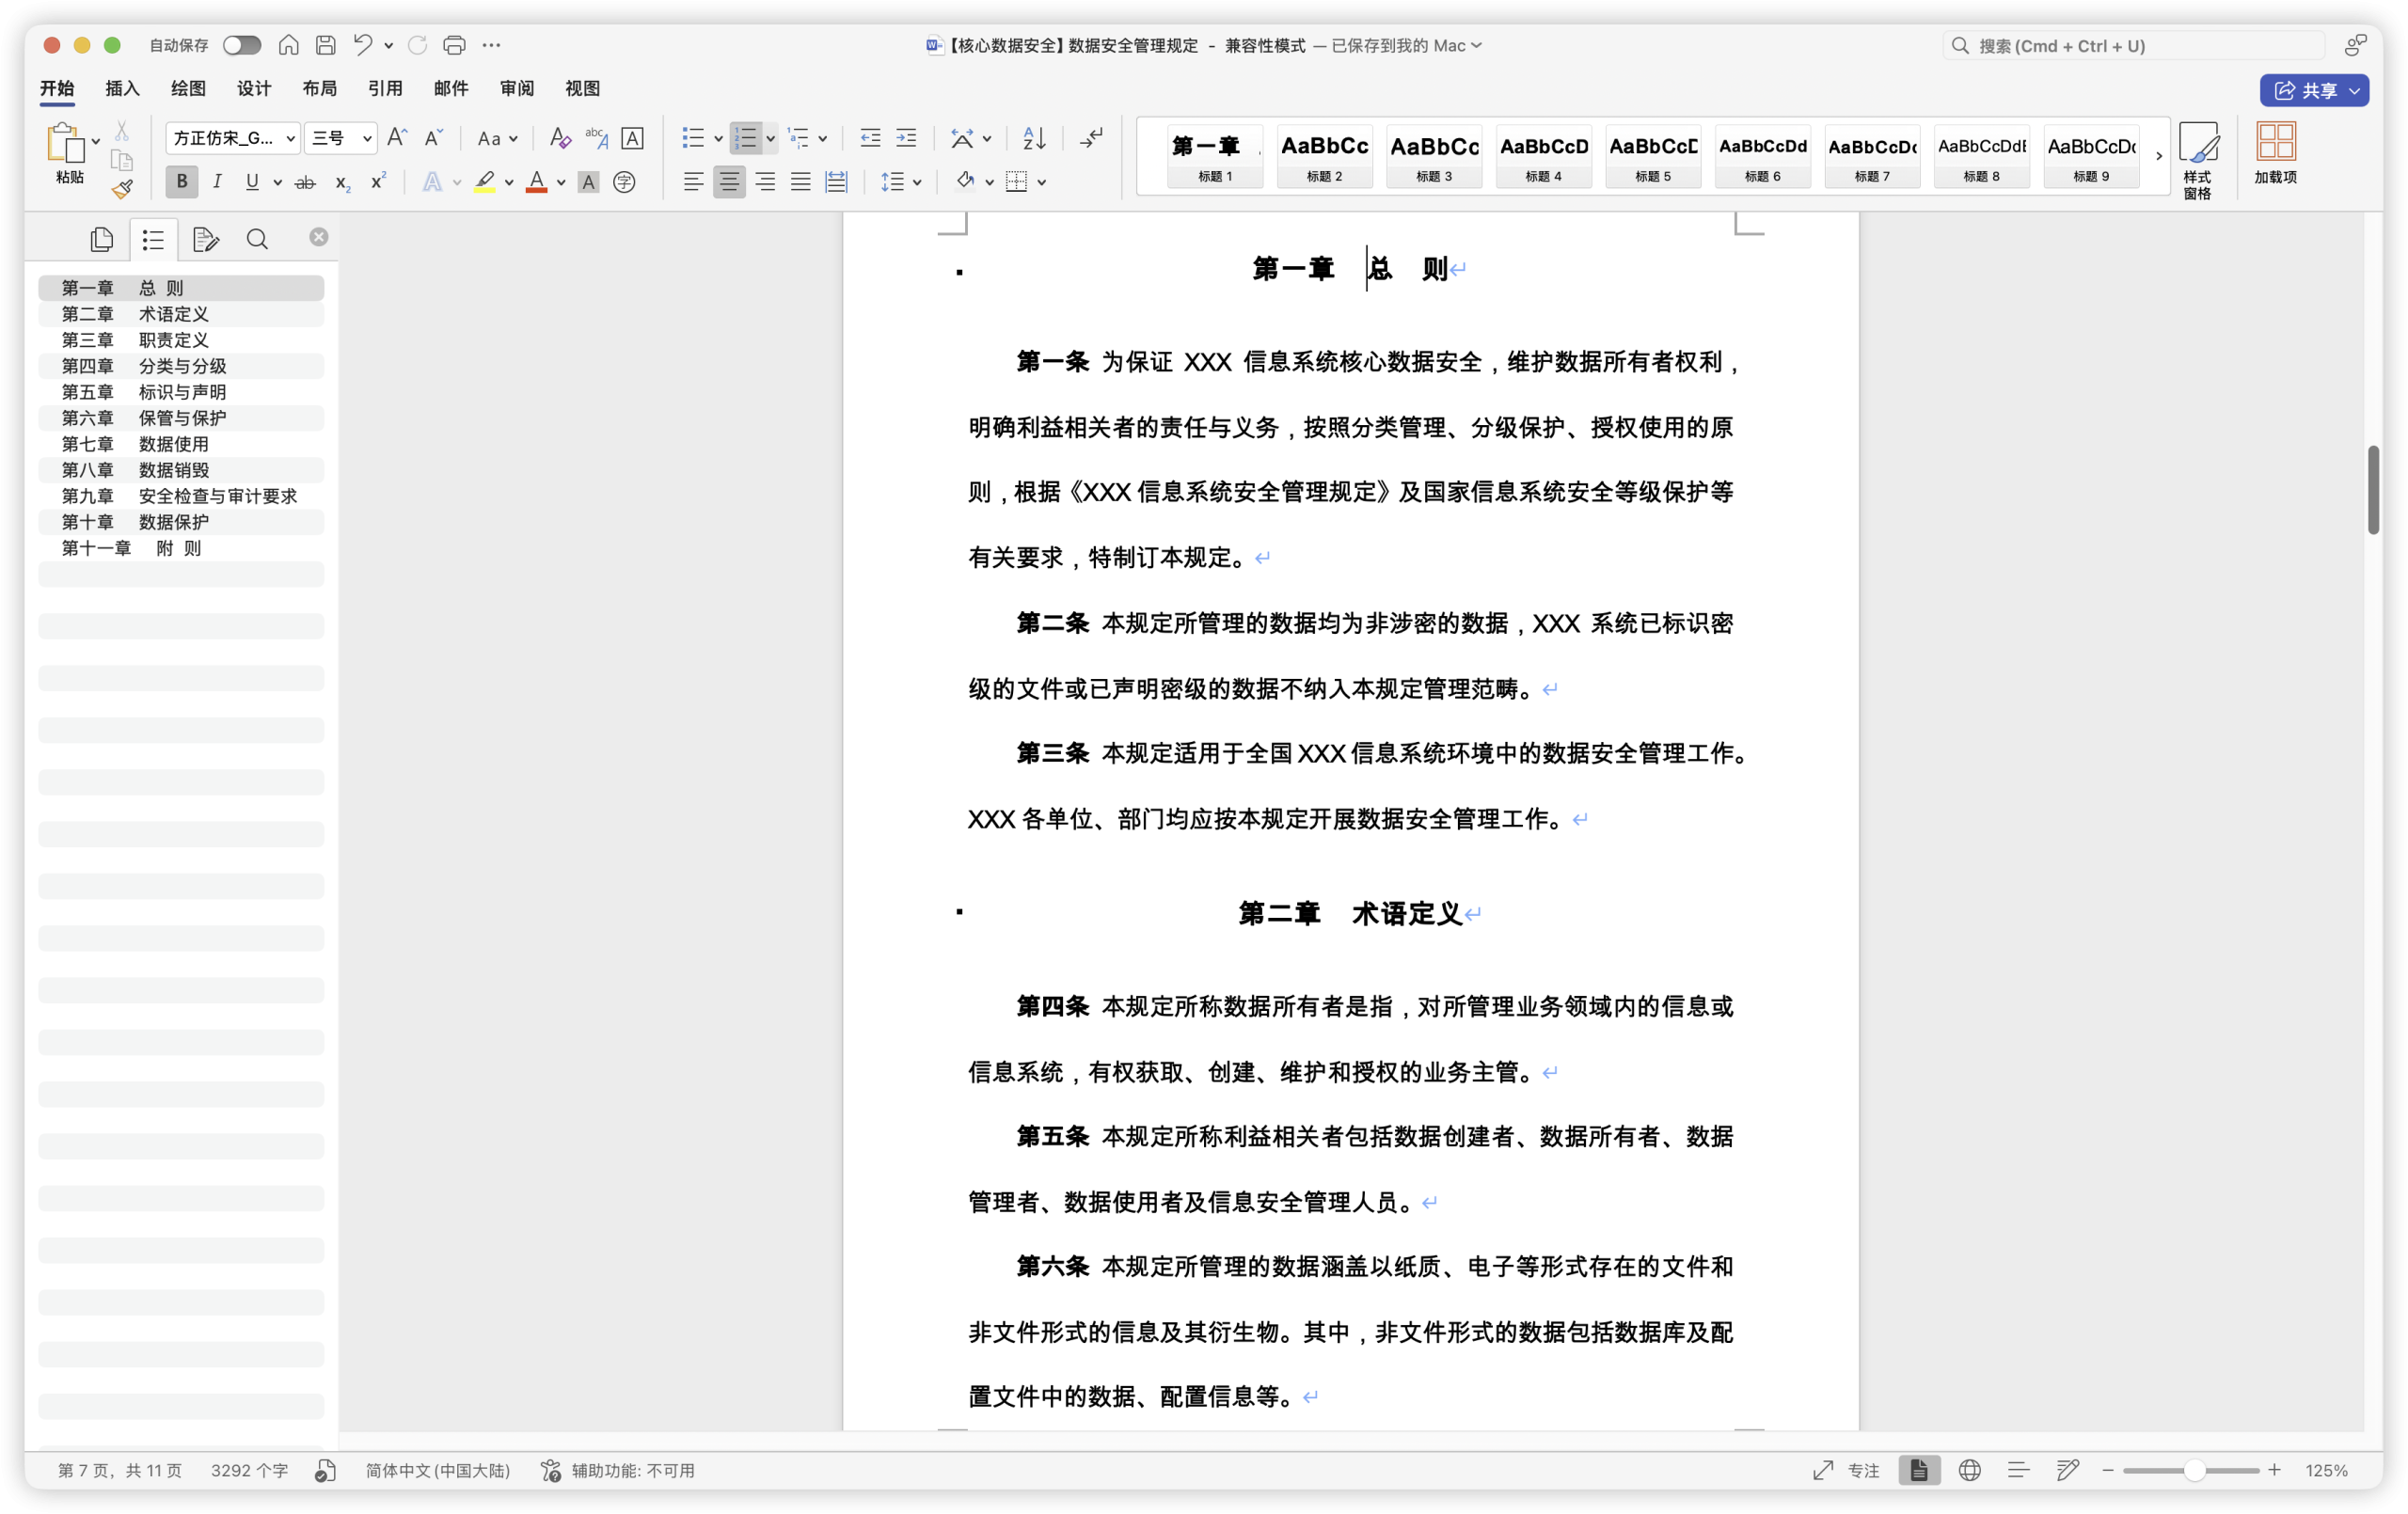Toggle show formatting marks icon

pyautogui.click(x=1090, y=138)
